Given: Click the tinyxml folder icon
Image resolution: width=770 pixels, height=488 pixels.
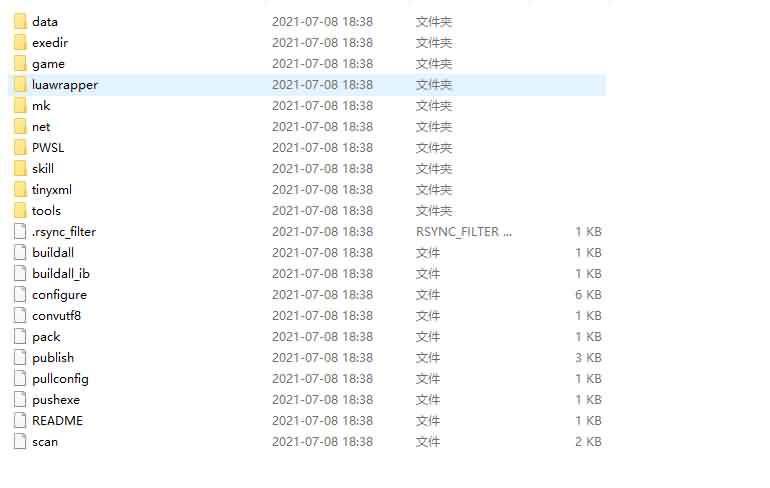Looking at the screenshot, I should (20, 190).
